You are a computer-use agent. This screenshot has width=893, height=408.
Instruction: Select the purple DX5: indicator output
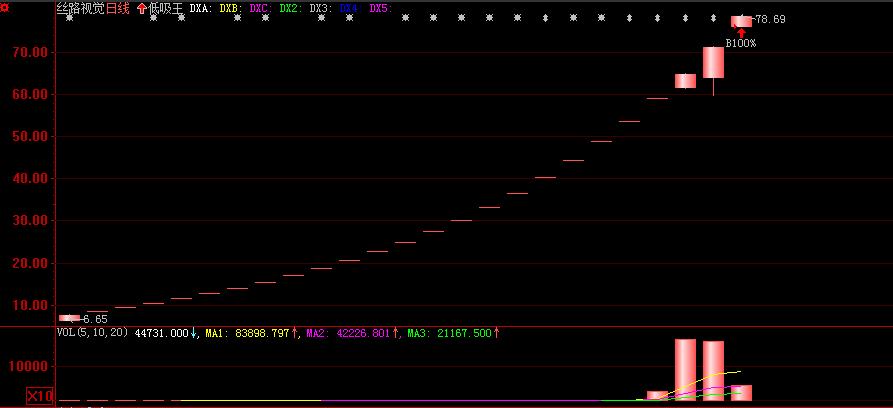pos(381,9)
